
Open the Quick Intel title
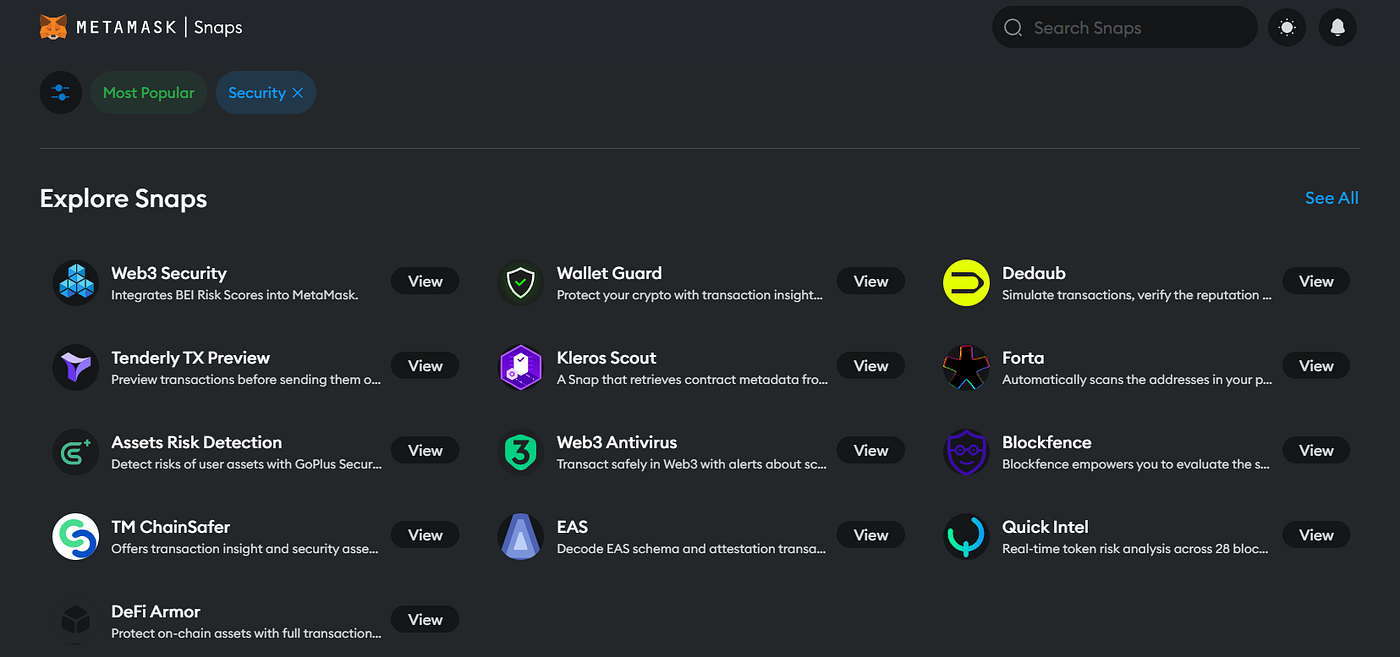[1045, 527]
